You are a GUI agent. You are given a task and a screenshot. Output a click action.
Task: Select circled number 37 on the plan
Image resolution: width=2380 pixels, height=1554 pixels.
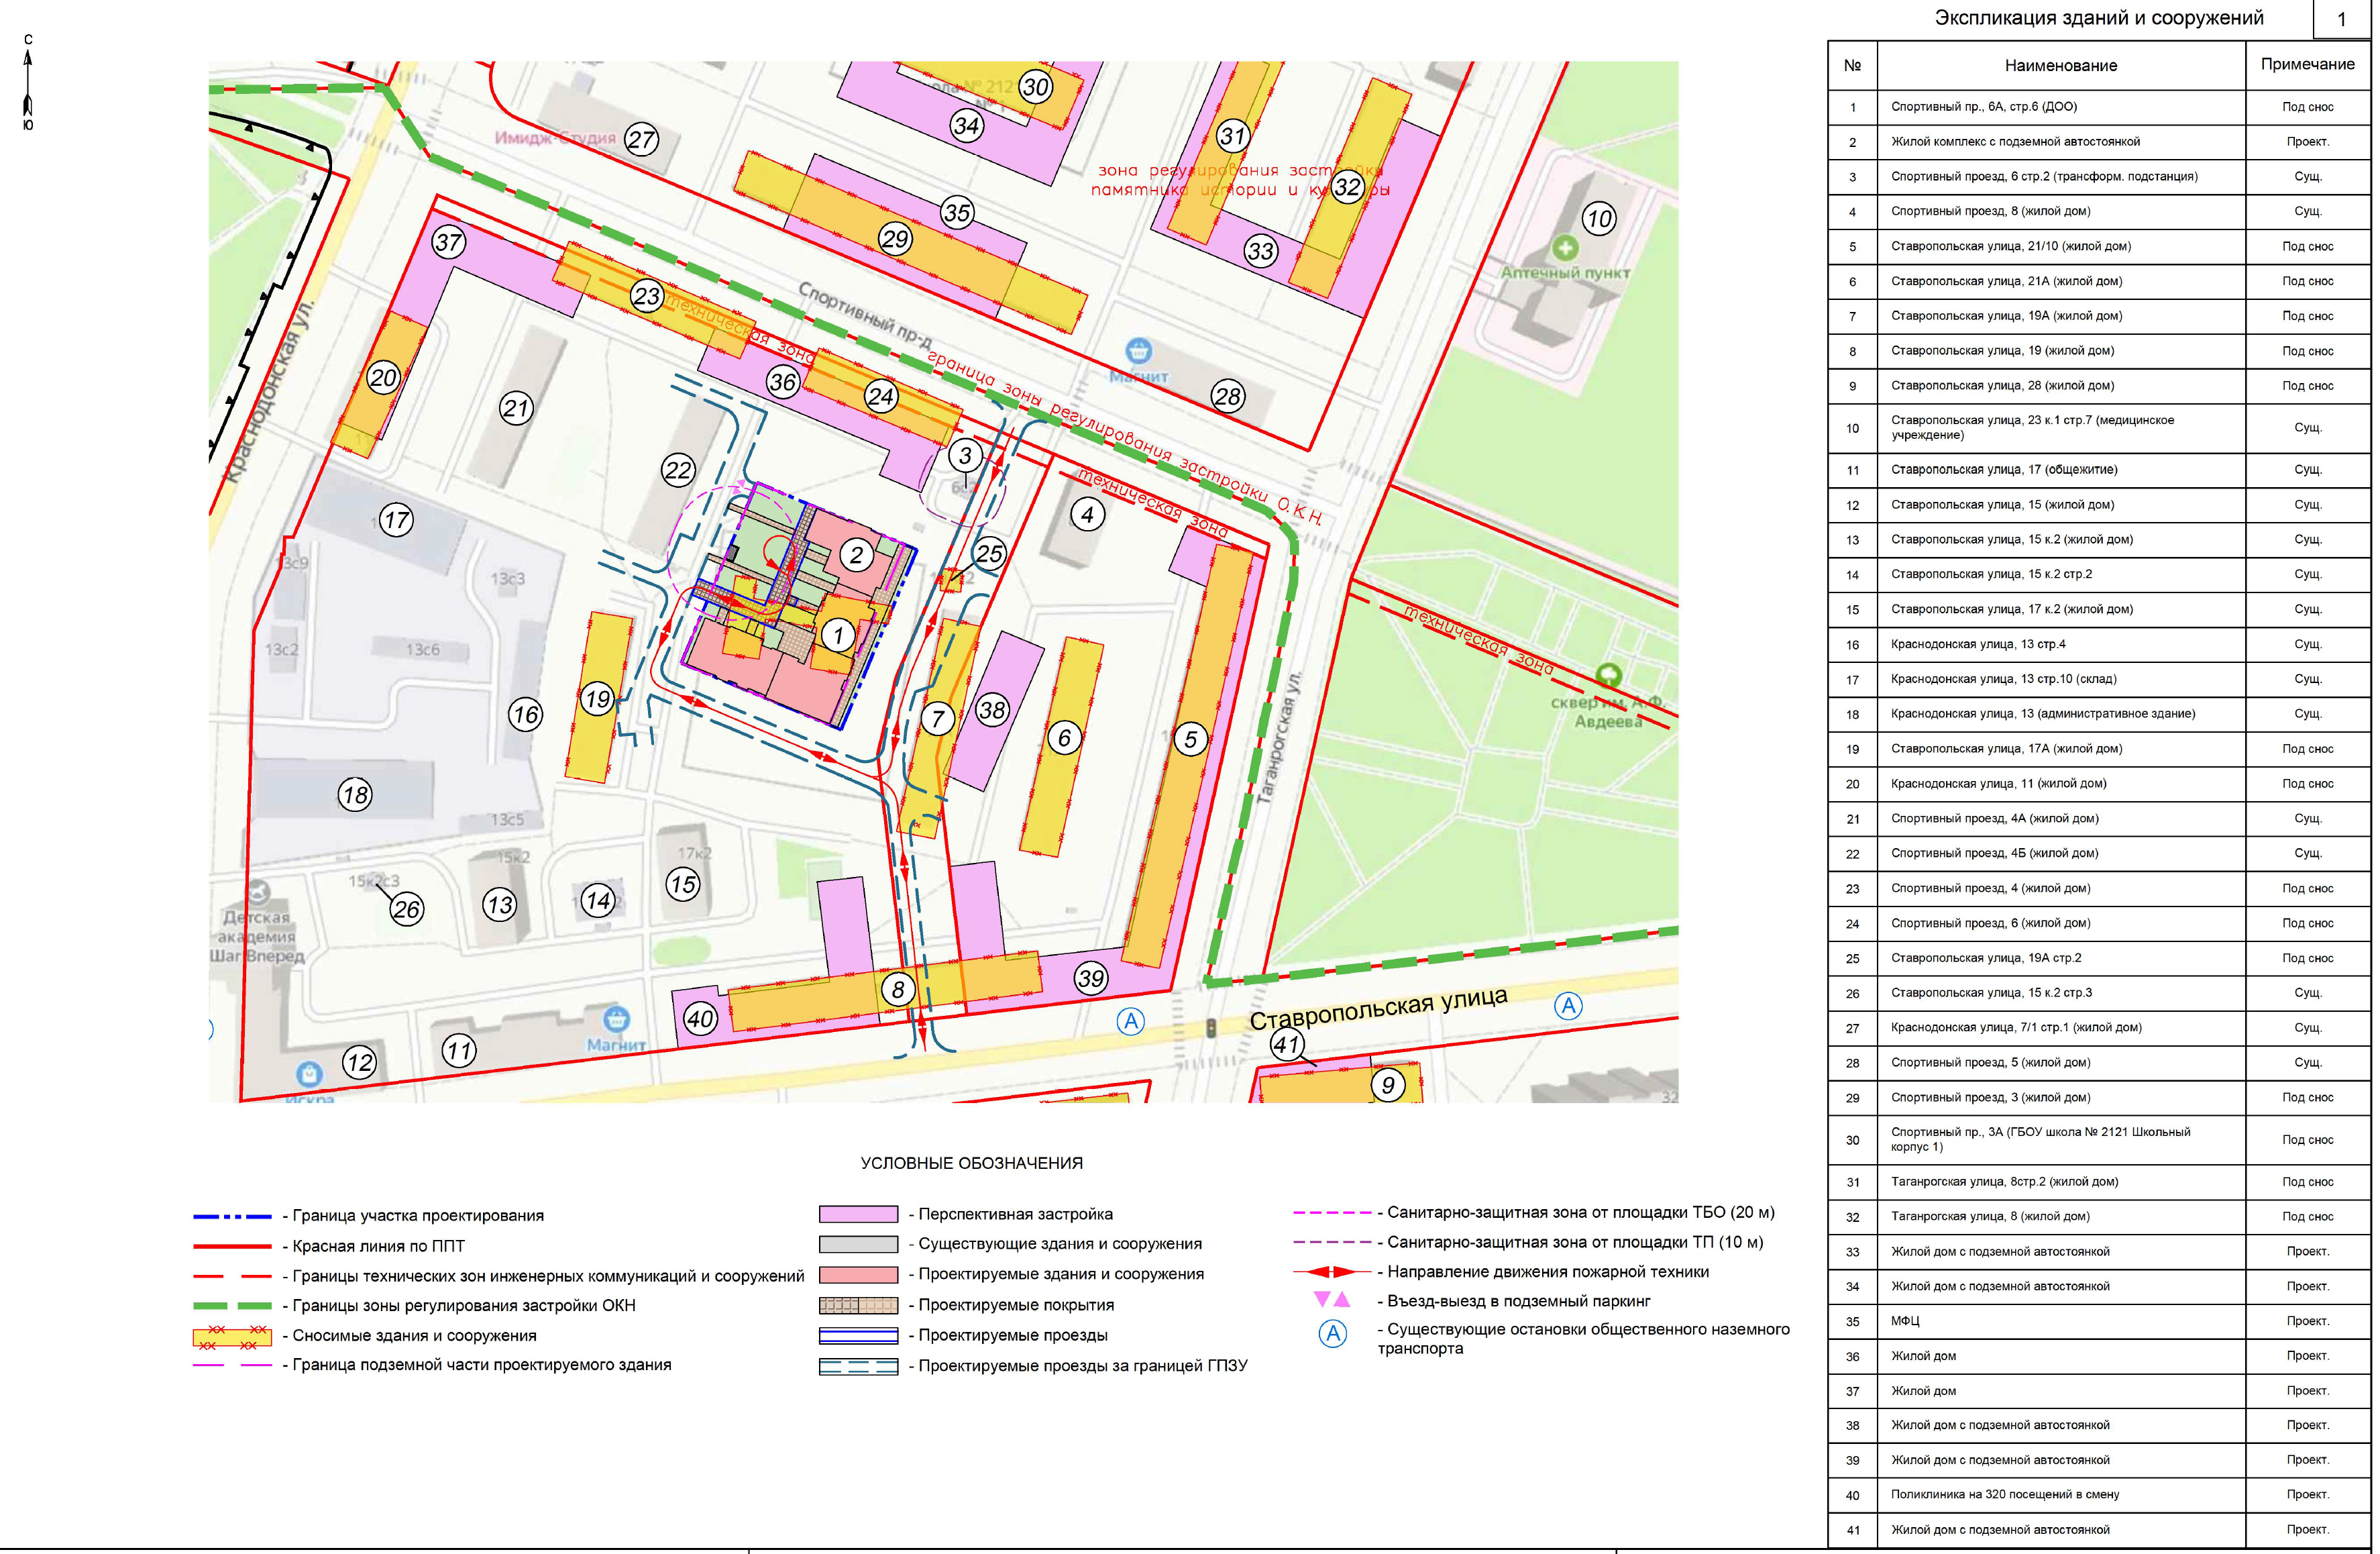click(449, 242)
